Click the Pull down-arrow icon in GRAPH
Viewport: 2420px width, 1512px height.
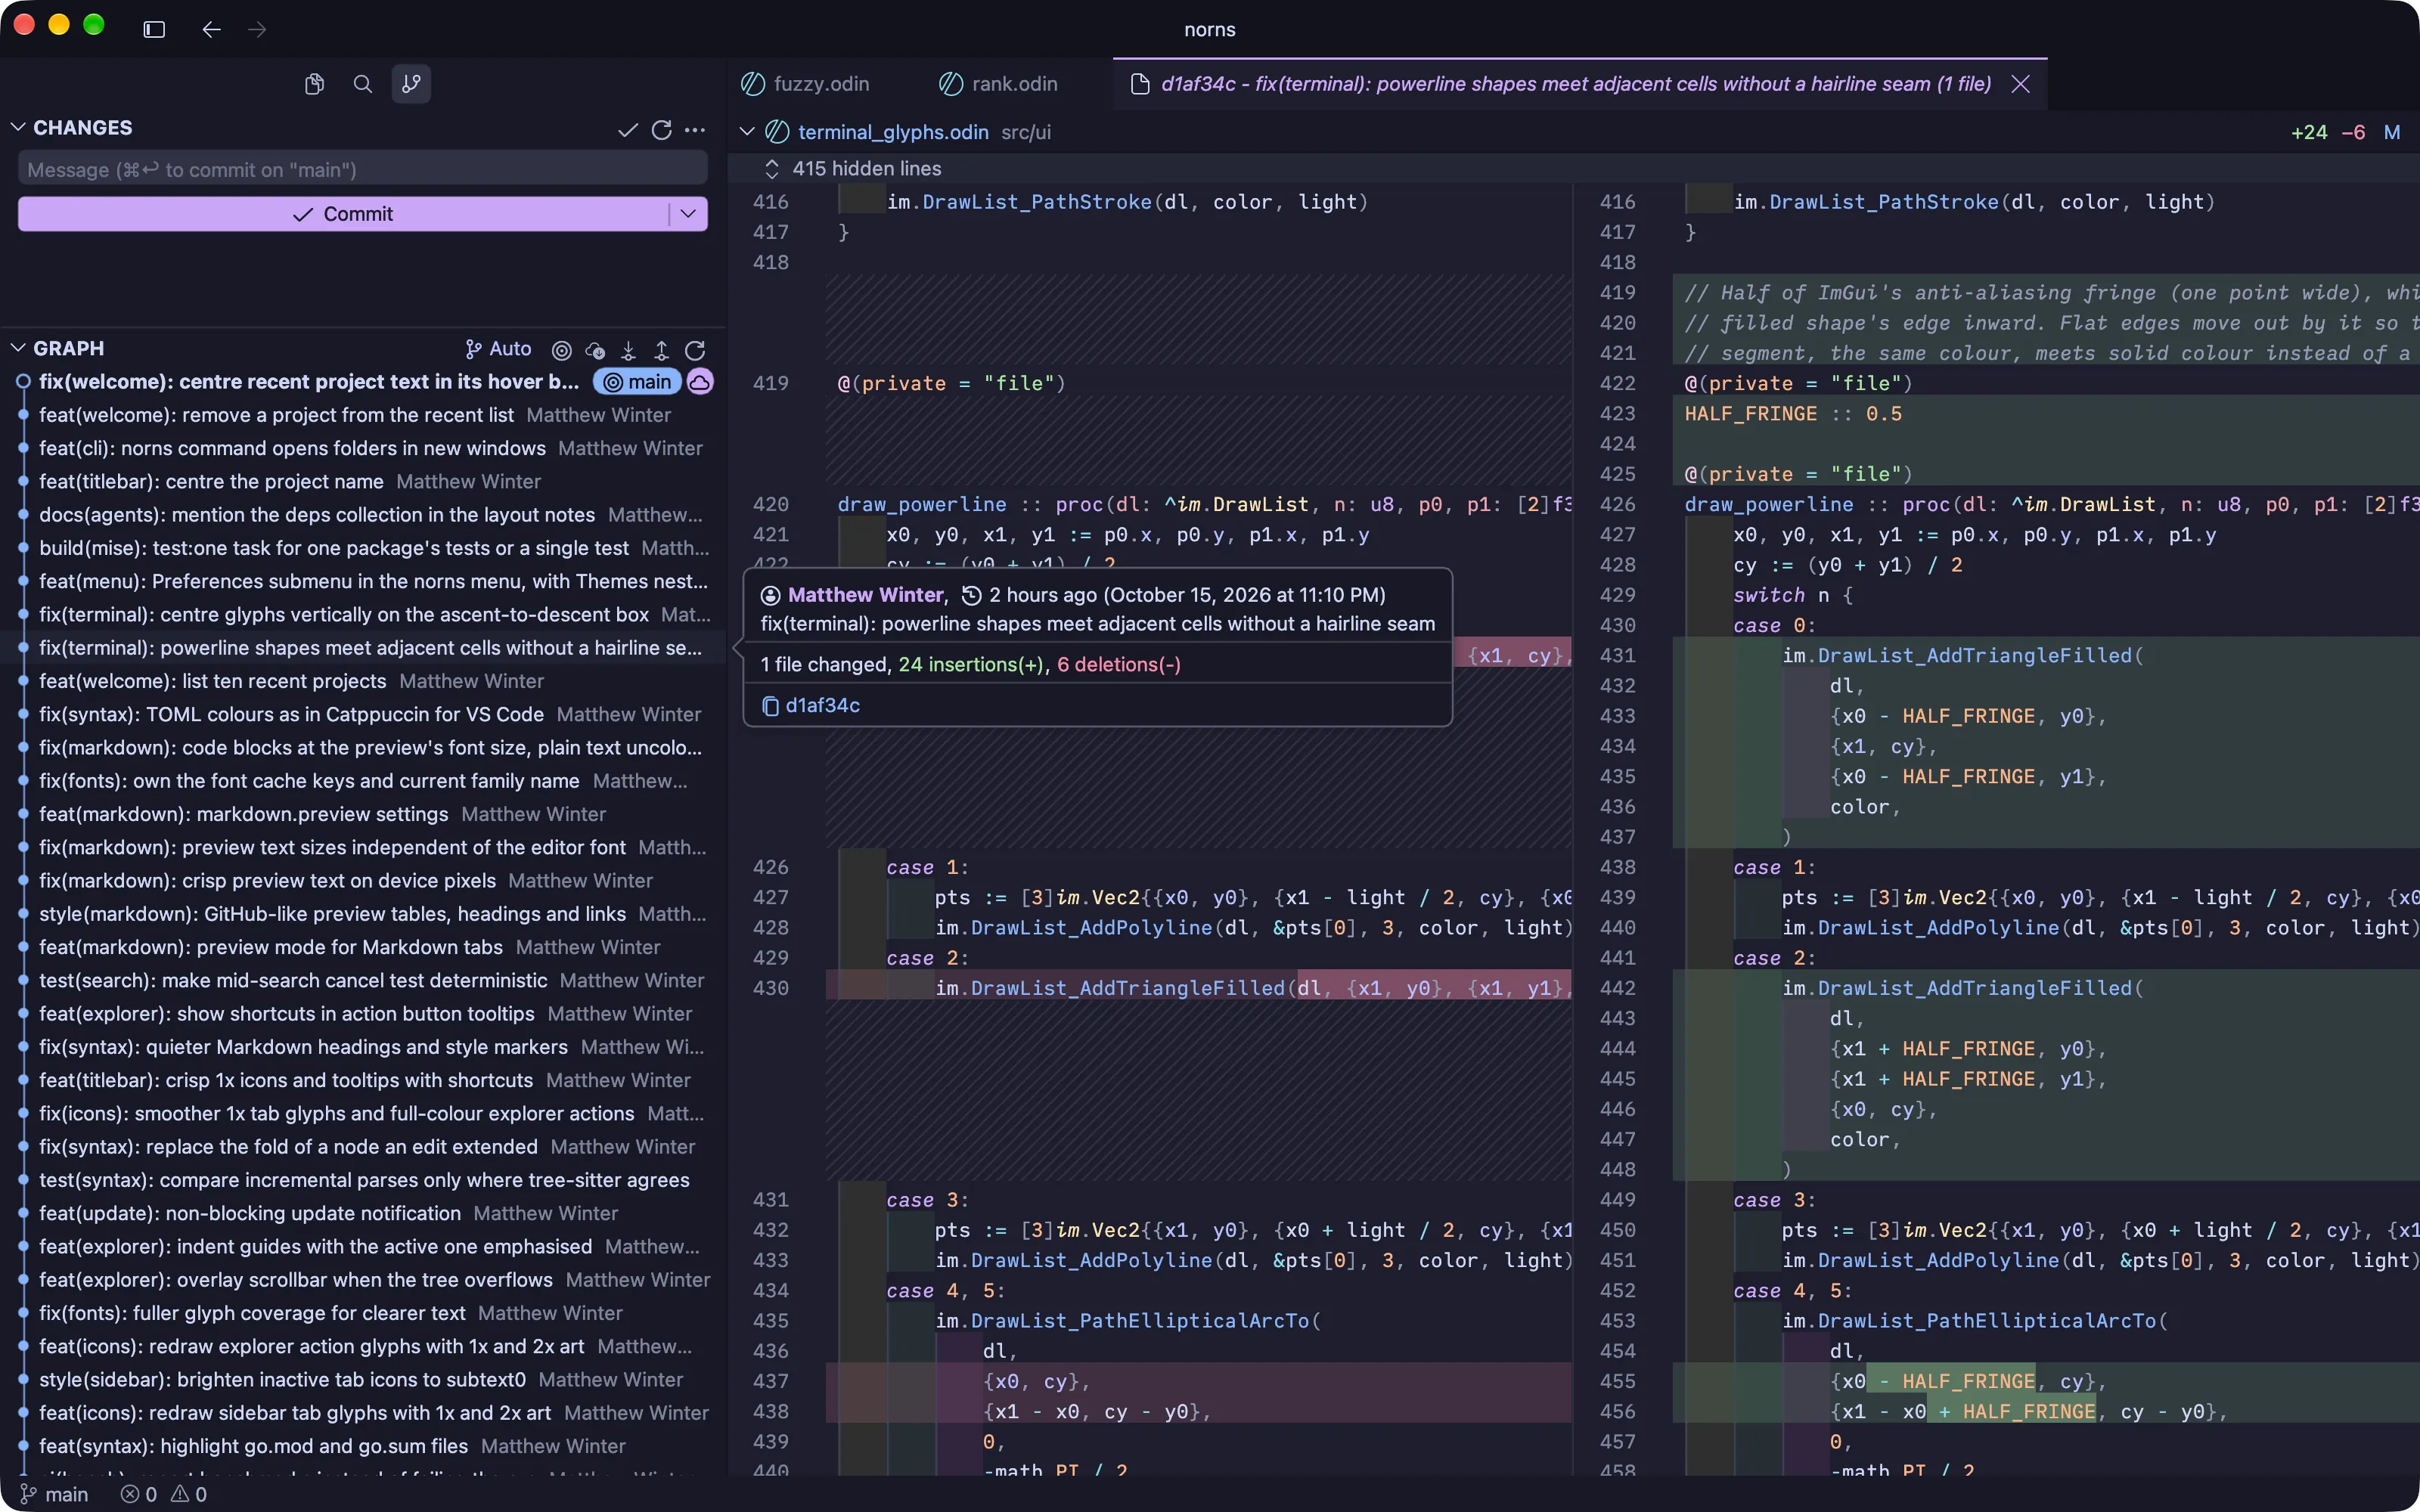click(x=628, y=350)
